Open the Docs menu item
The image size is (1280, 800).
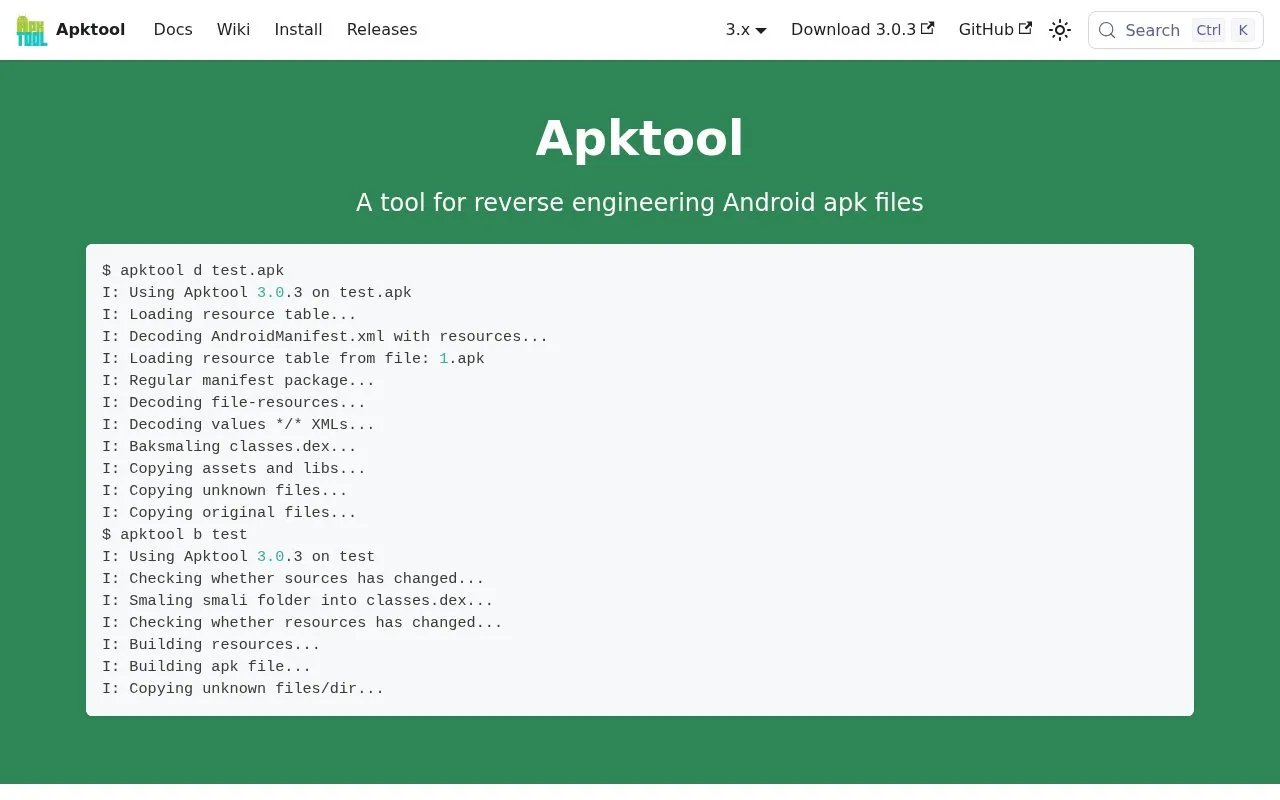pyautogui.click(x=173, y=30)
